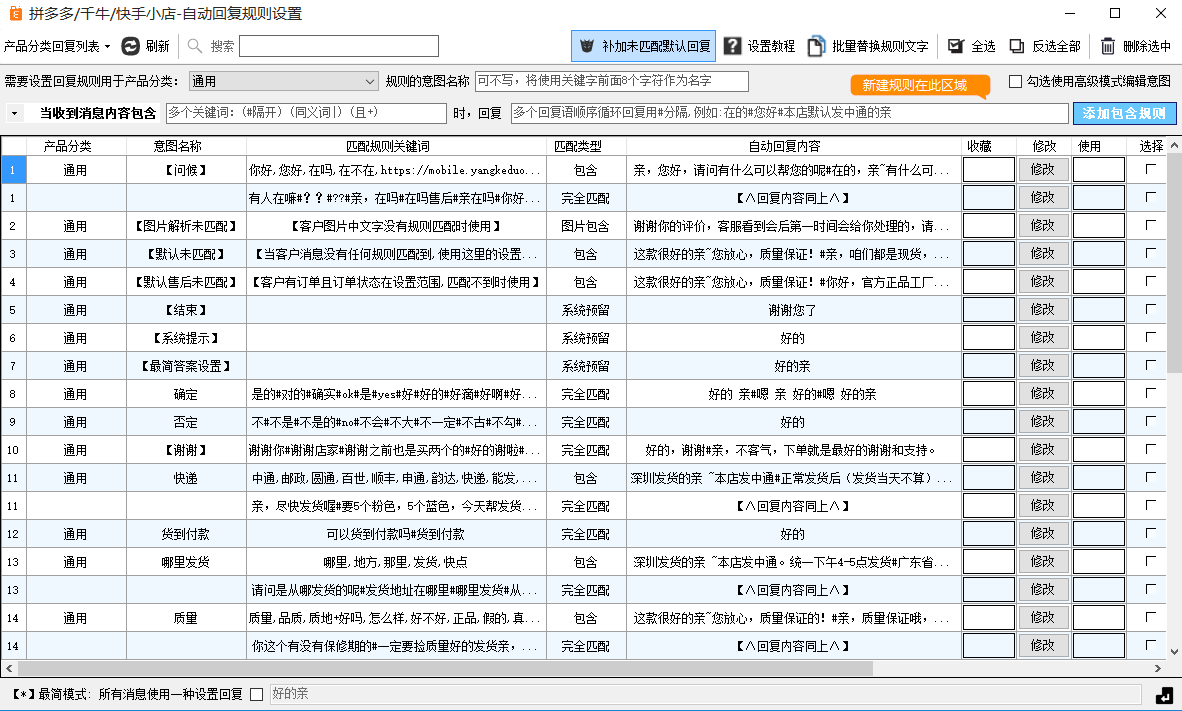
Task: Click the app logo in the title bar
Action: (15, 13)
